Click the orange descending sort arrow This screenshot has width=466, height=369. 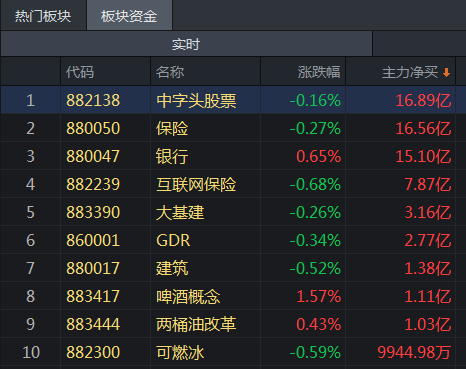pyautogui.click(x=446, y=72)
